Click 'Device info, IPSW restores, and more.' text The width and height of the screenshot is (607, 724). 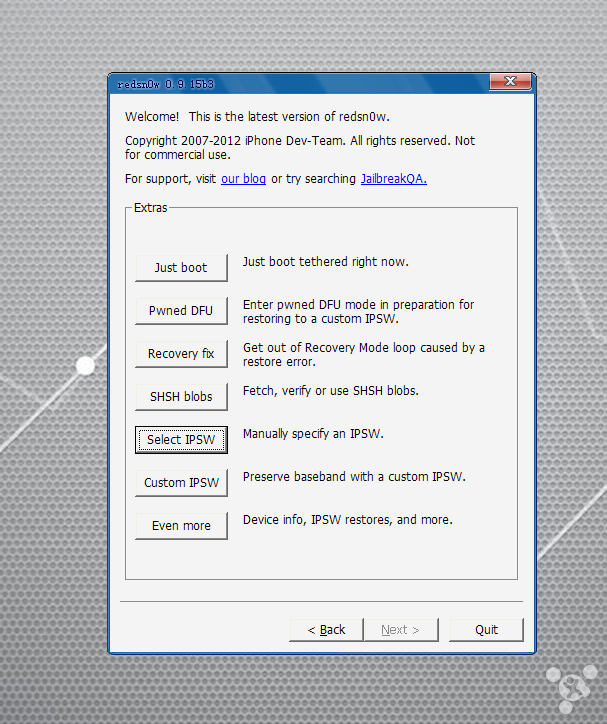click(348, 520)
